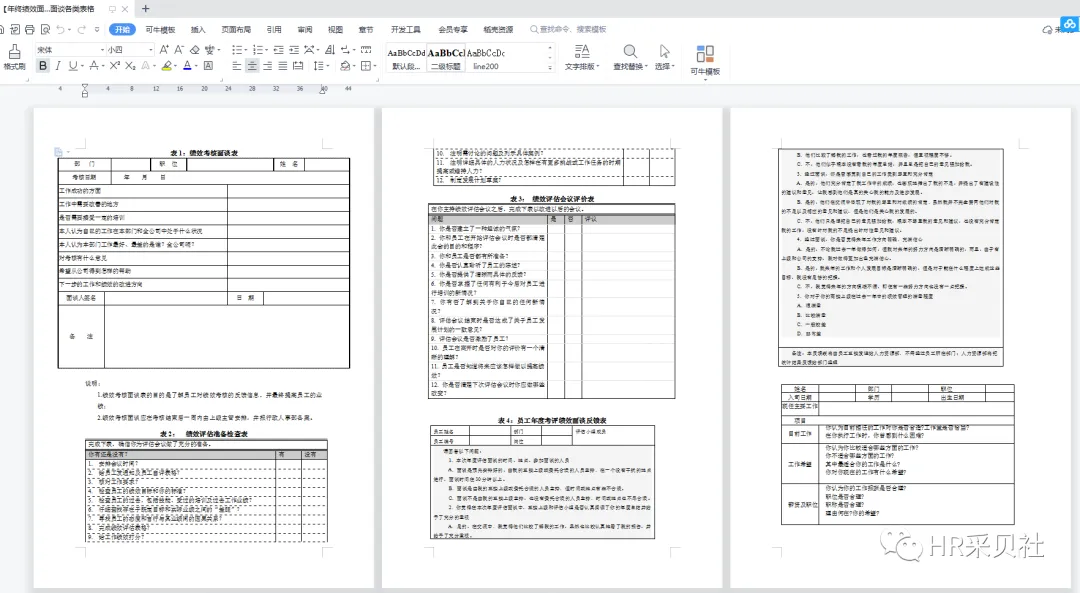Open the 页面布局 Page Layout tab
The width and height of the screenshot is (1080, 593).
tap(236, 30)
